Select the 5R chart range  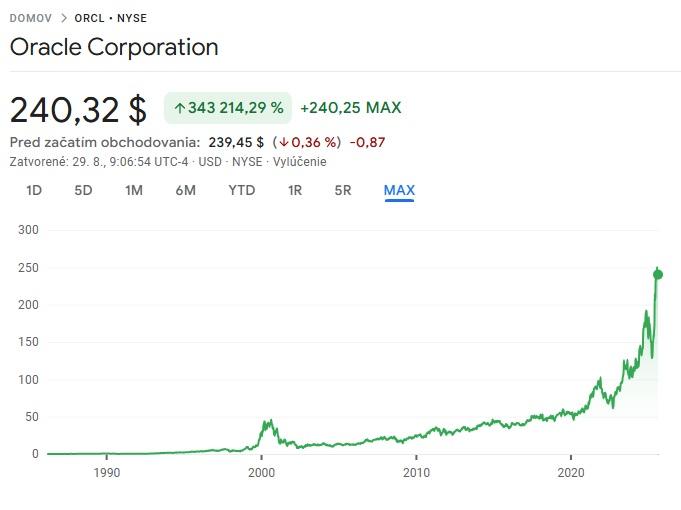pyautogui.click(x=343, y=190)
